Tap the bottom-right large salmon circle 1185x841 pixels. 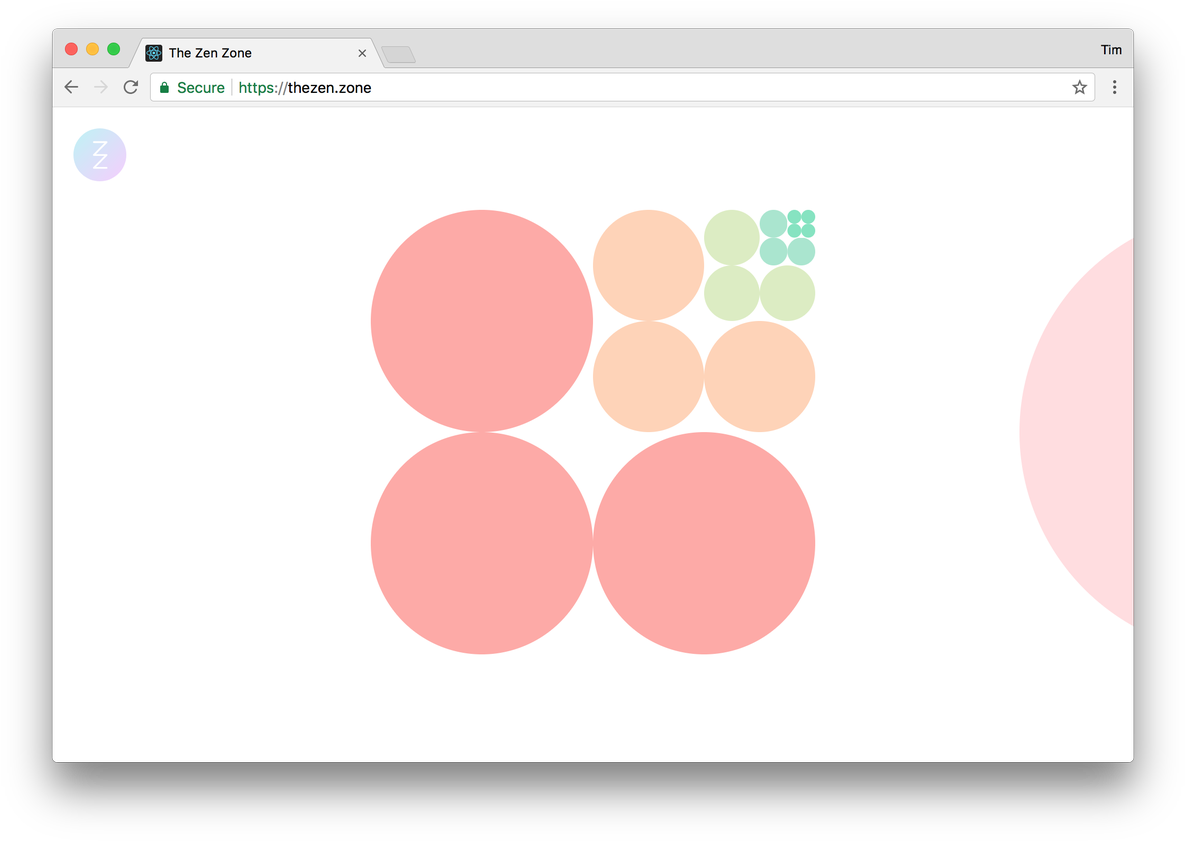[704, 543]
